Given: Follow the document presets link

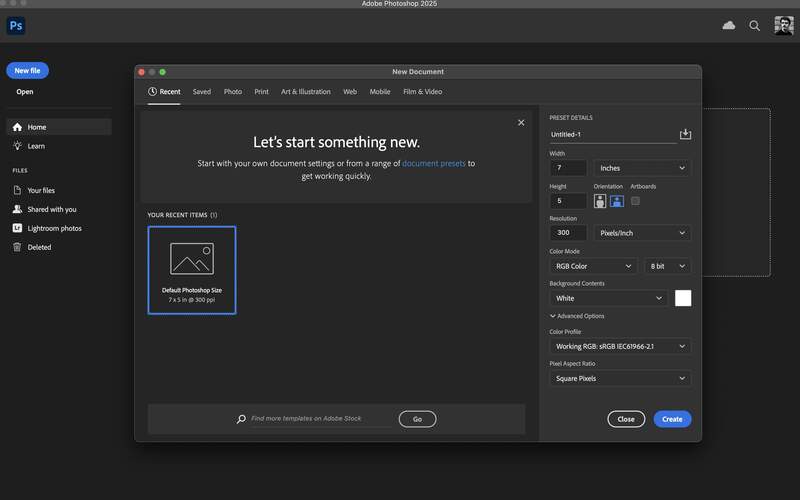Looking at the screenshot, I should 434,164.
